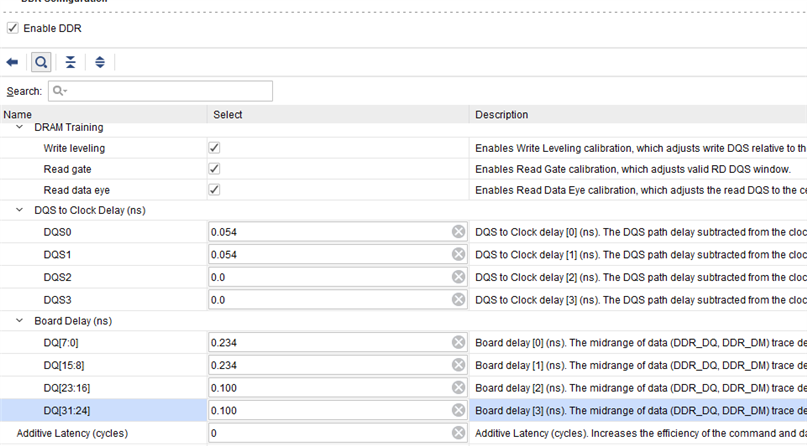Image resolution: width=807 pixels, height=446 pixels.
Task: Click the expand all toolbar icon
Action: [x=100, y=62]
